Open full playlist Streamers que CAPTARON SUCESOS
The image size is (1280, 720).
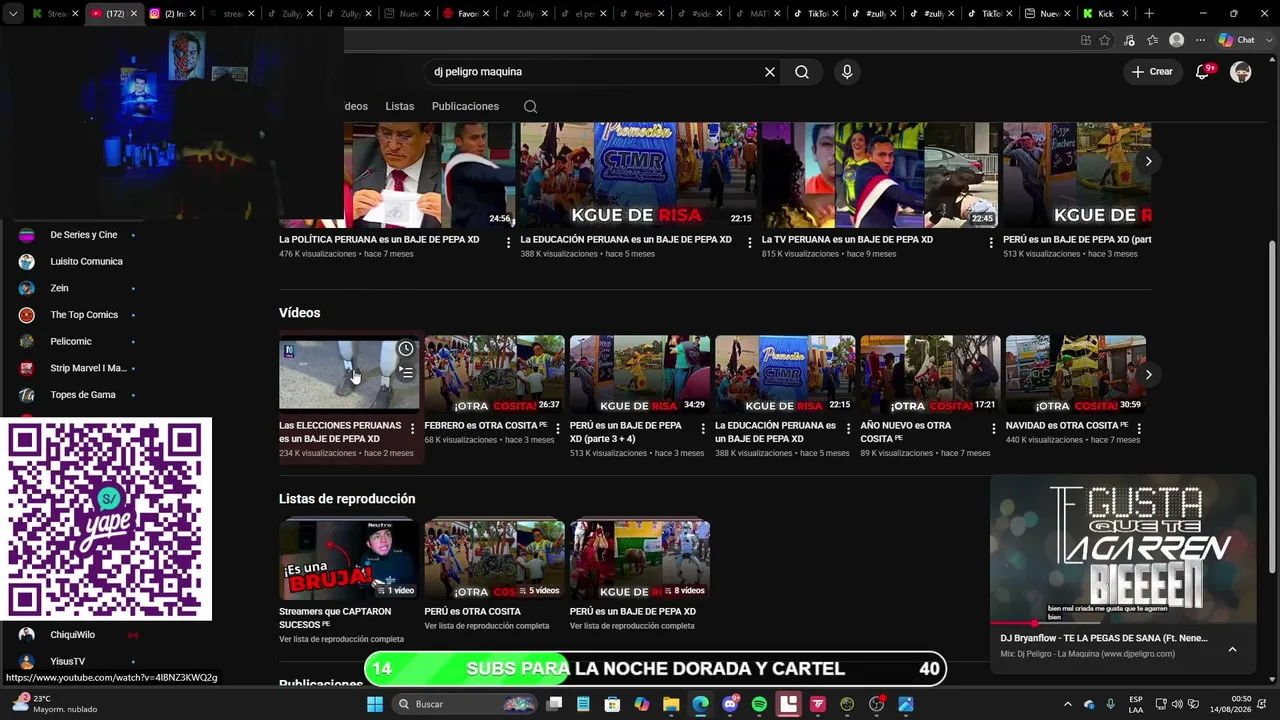pyautogui.click(x=341, y=639)
